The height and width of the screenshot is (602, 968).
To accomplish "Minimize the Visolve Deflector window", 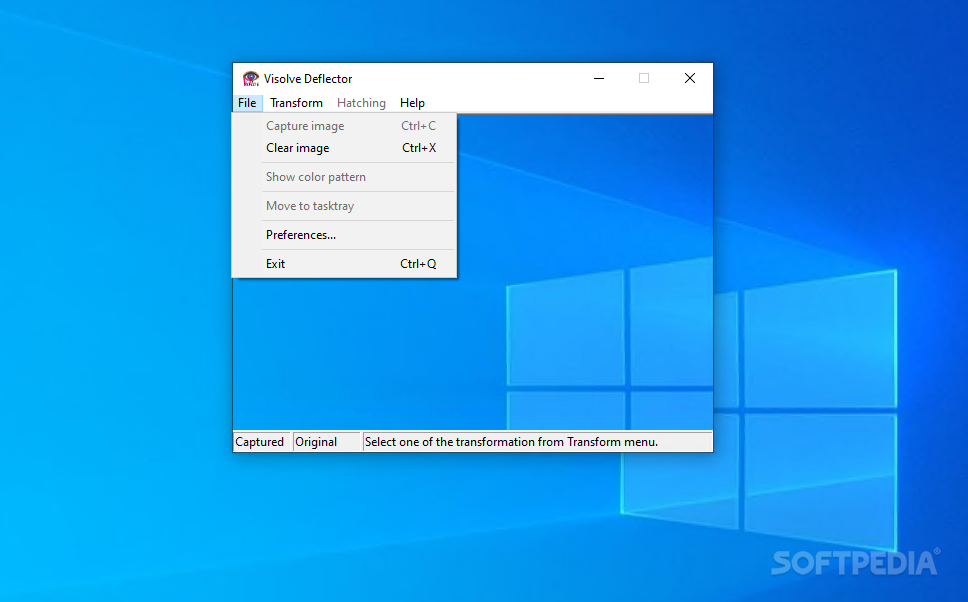I will click(x=599, y=78).
